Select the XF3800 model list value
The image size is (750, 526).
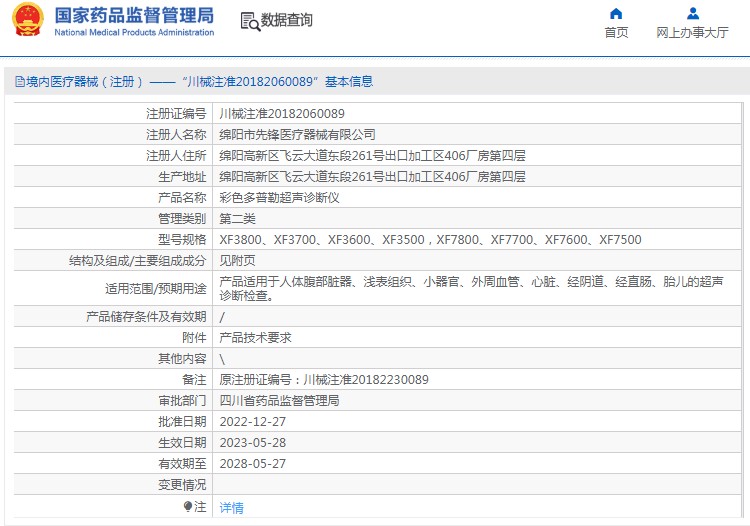pos(430,240)
